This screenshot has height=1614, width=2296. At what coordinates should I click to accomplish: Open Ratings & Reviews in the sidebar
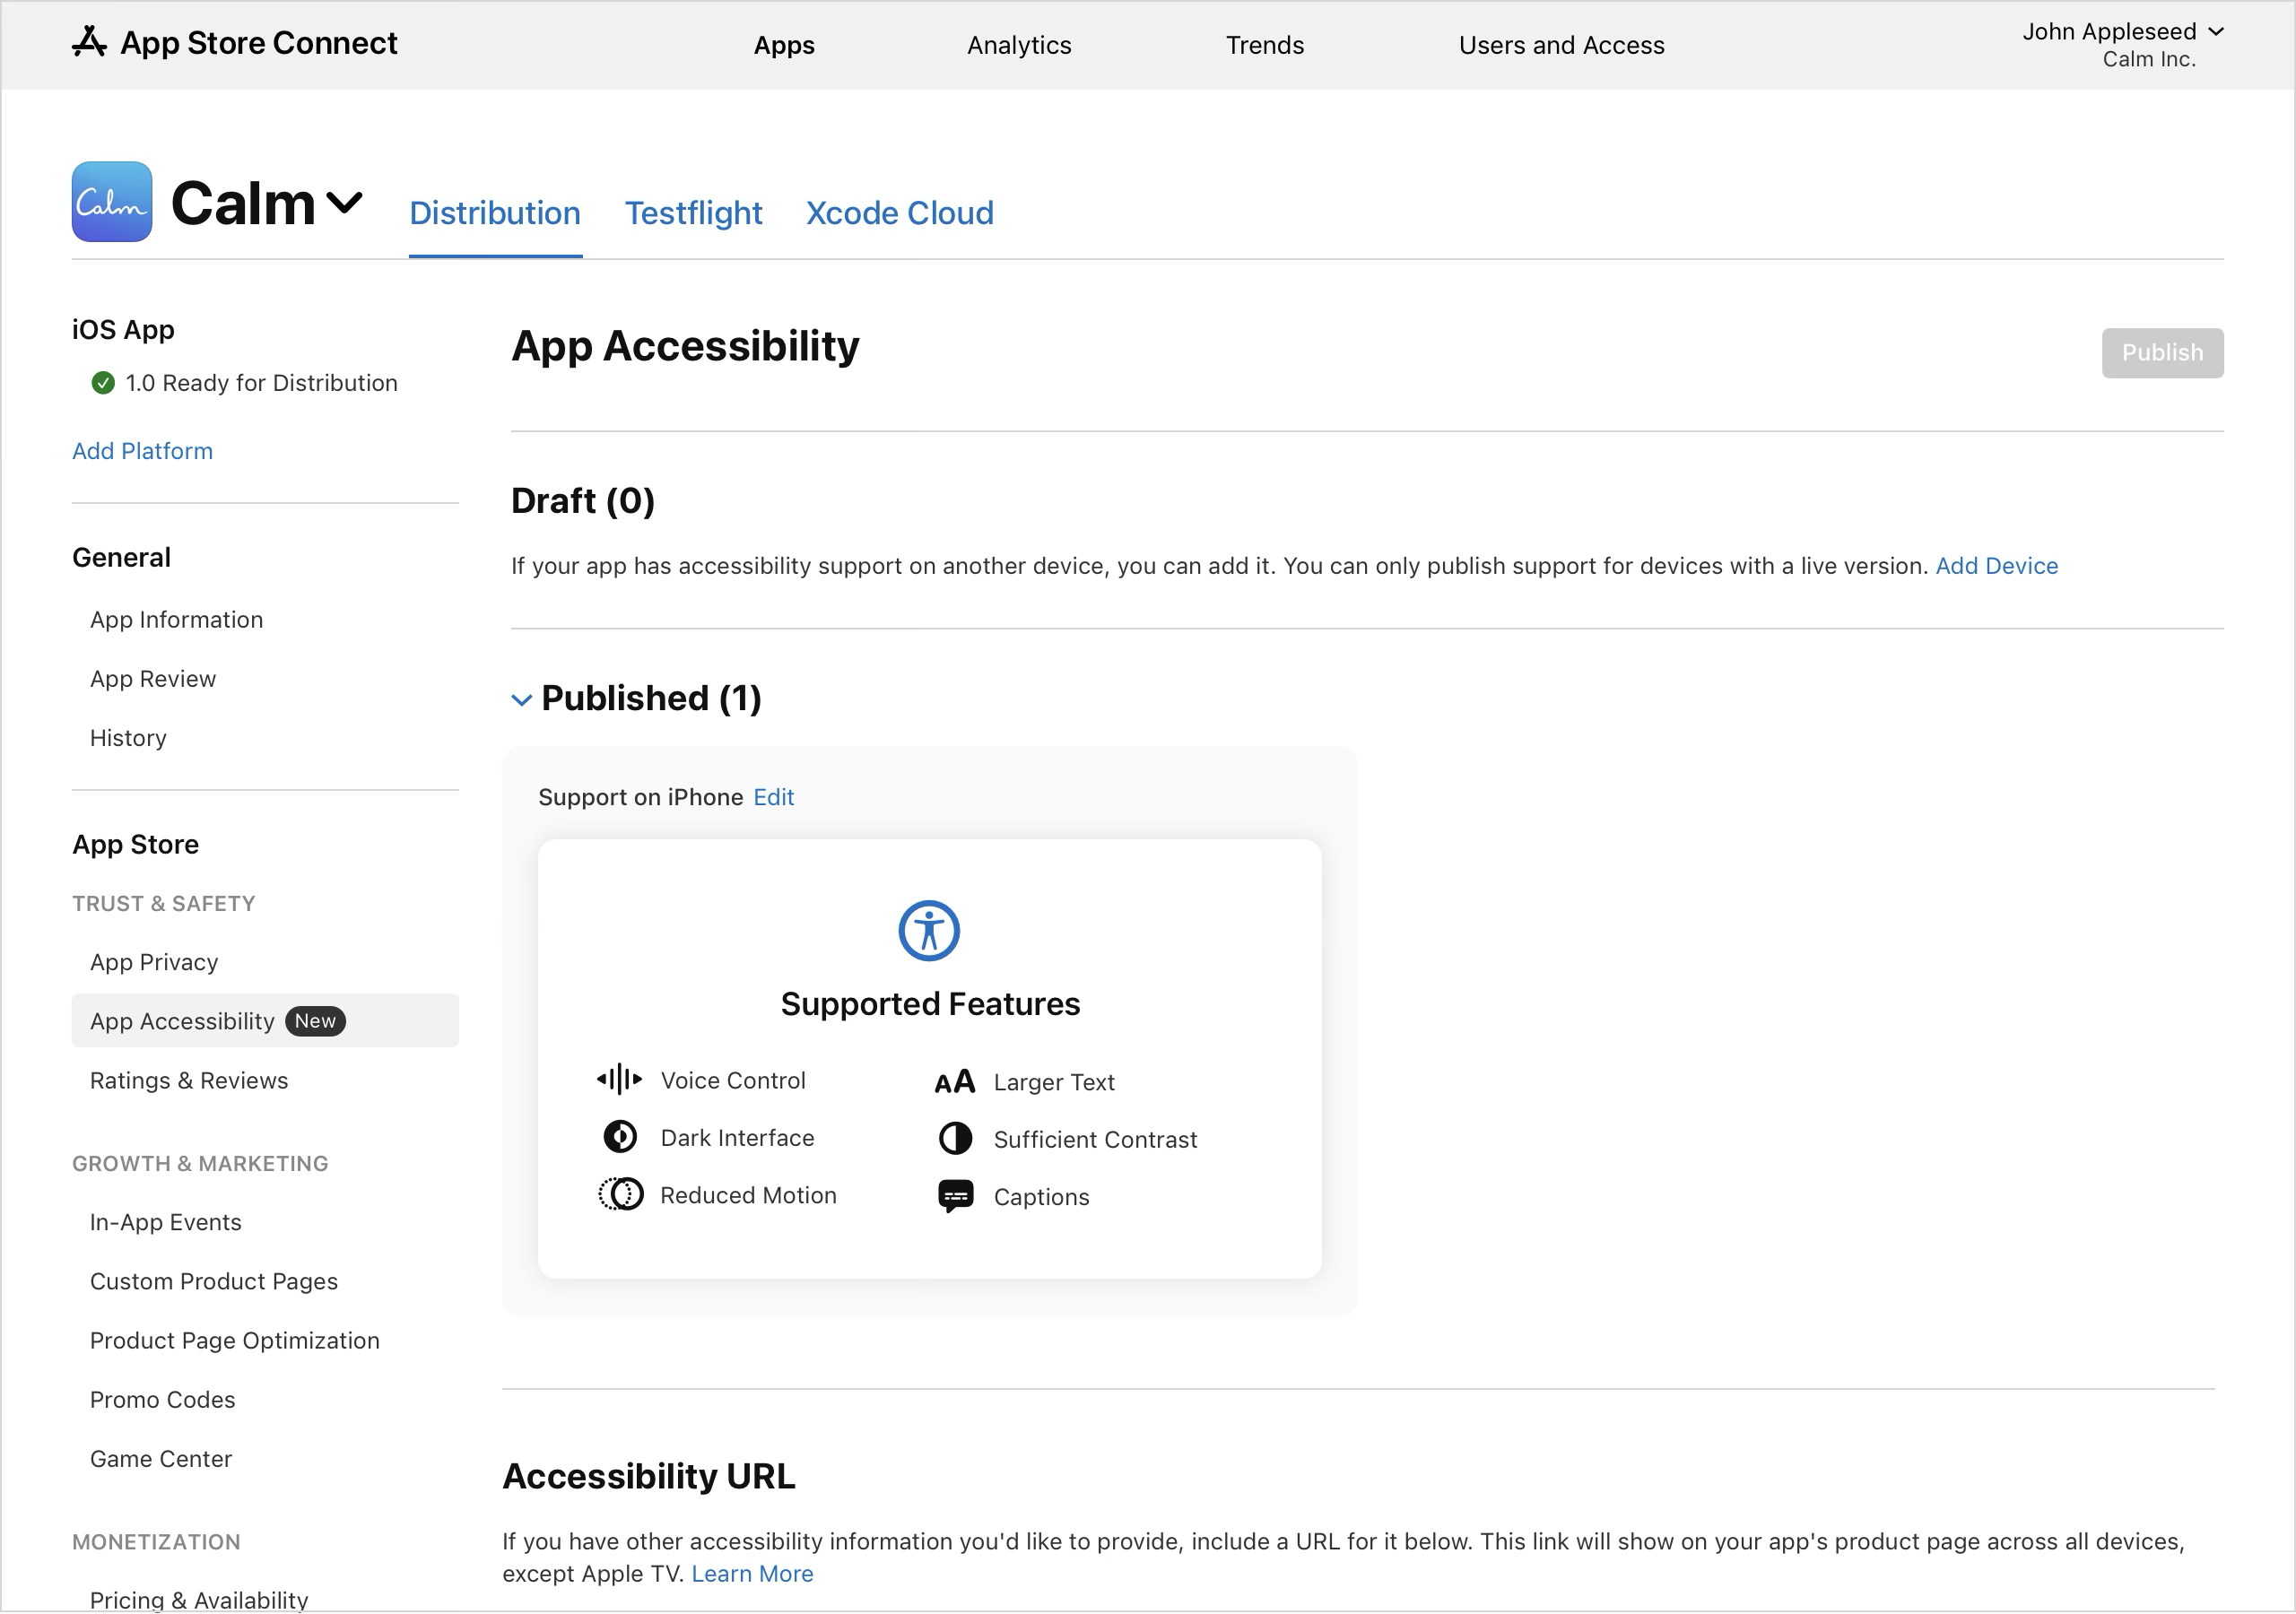point(188,1080)
